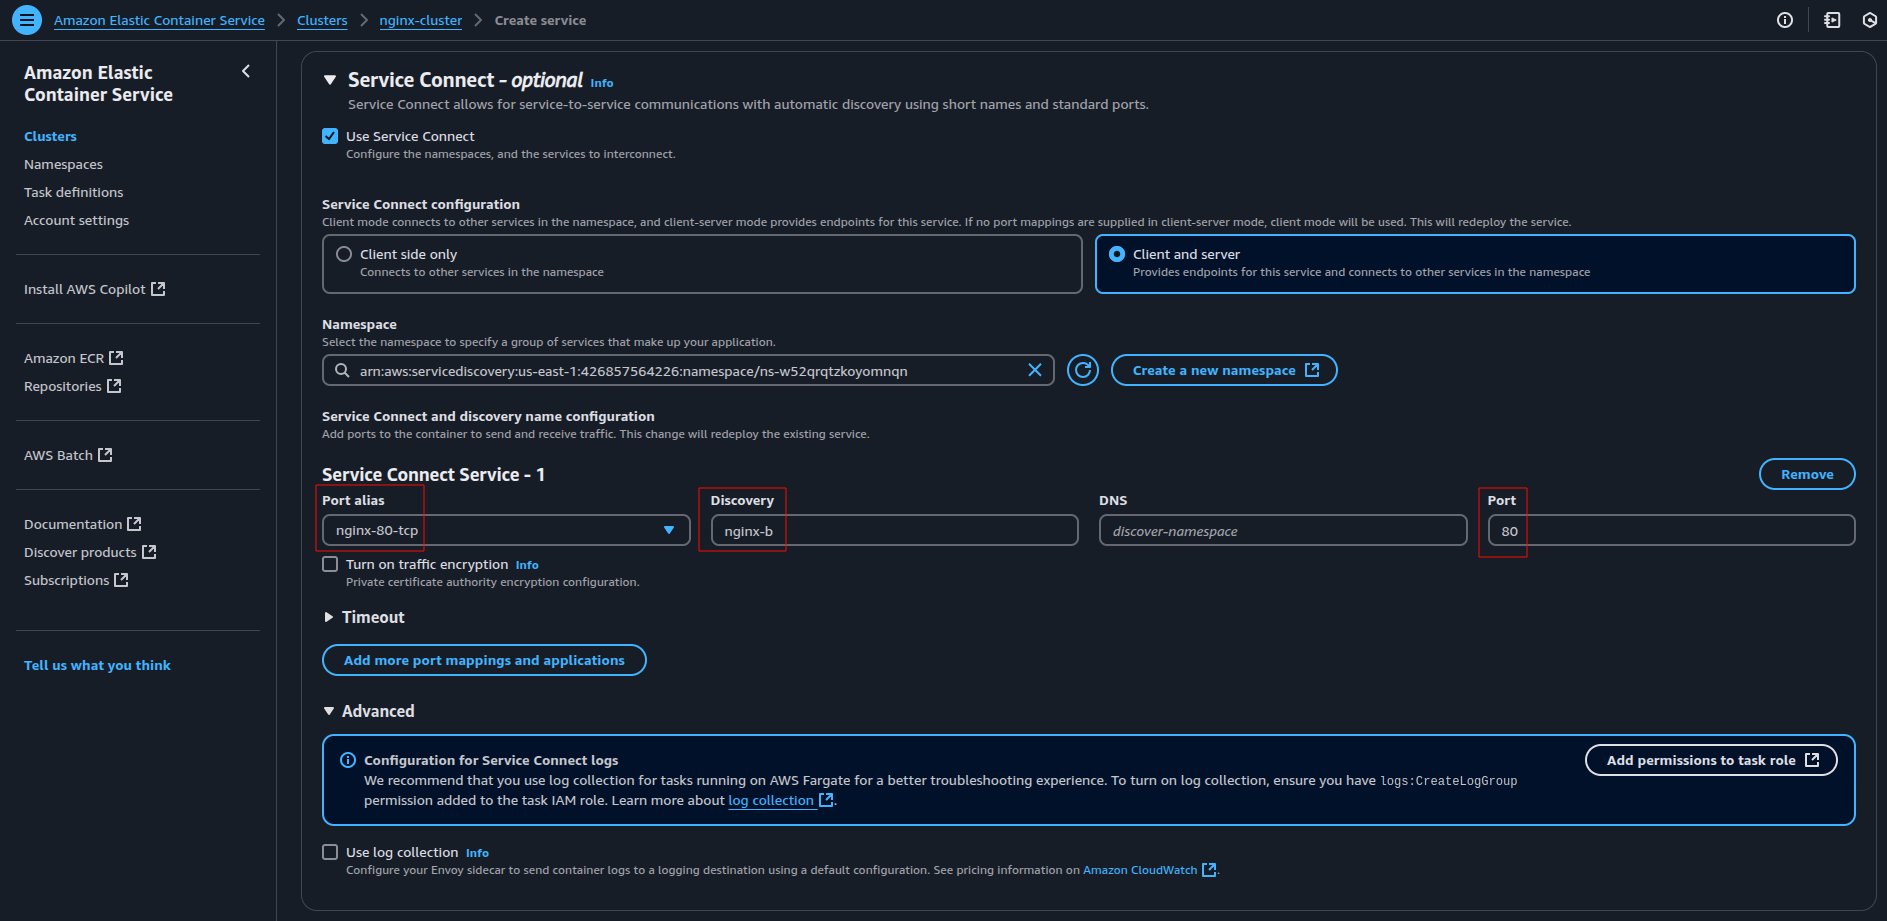Collapse the Advanced section
Image resolution: width=1887 pixels, height=921 pixels.
point(329,711)
